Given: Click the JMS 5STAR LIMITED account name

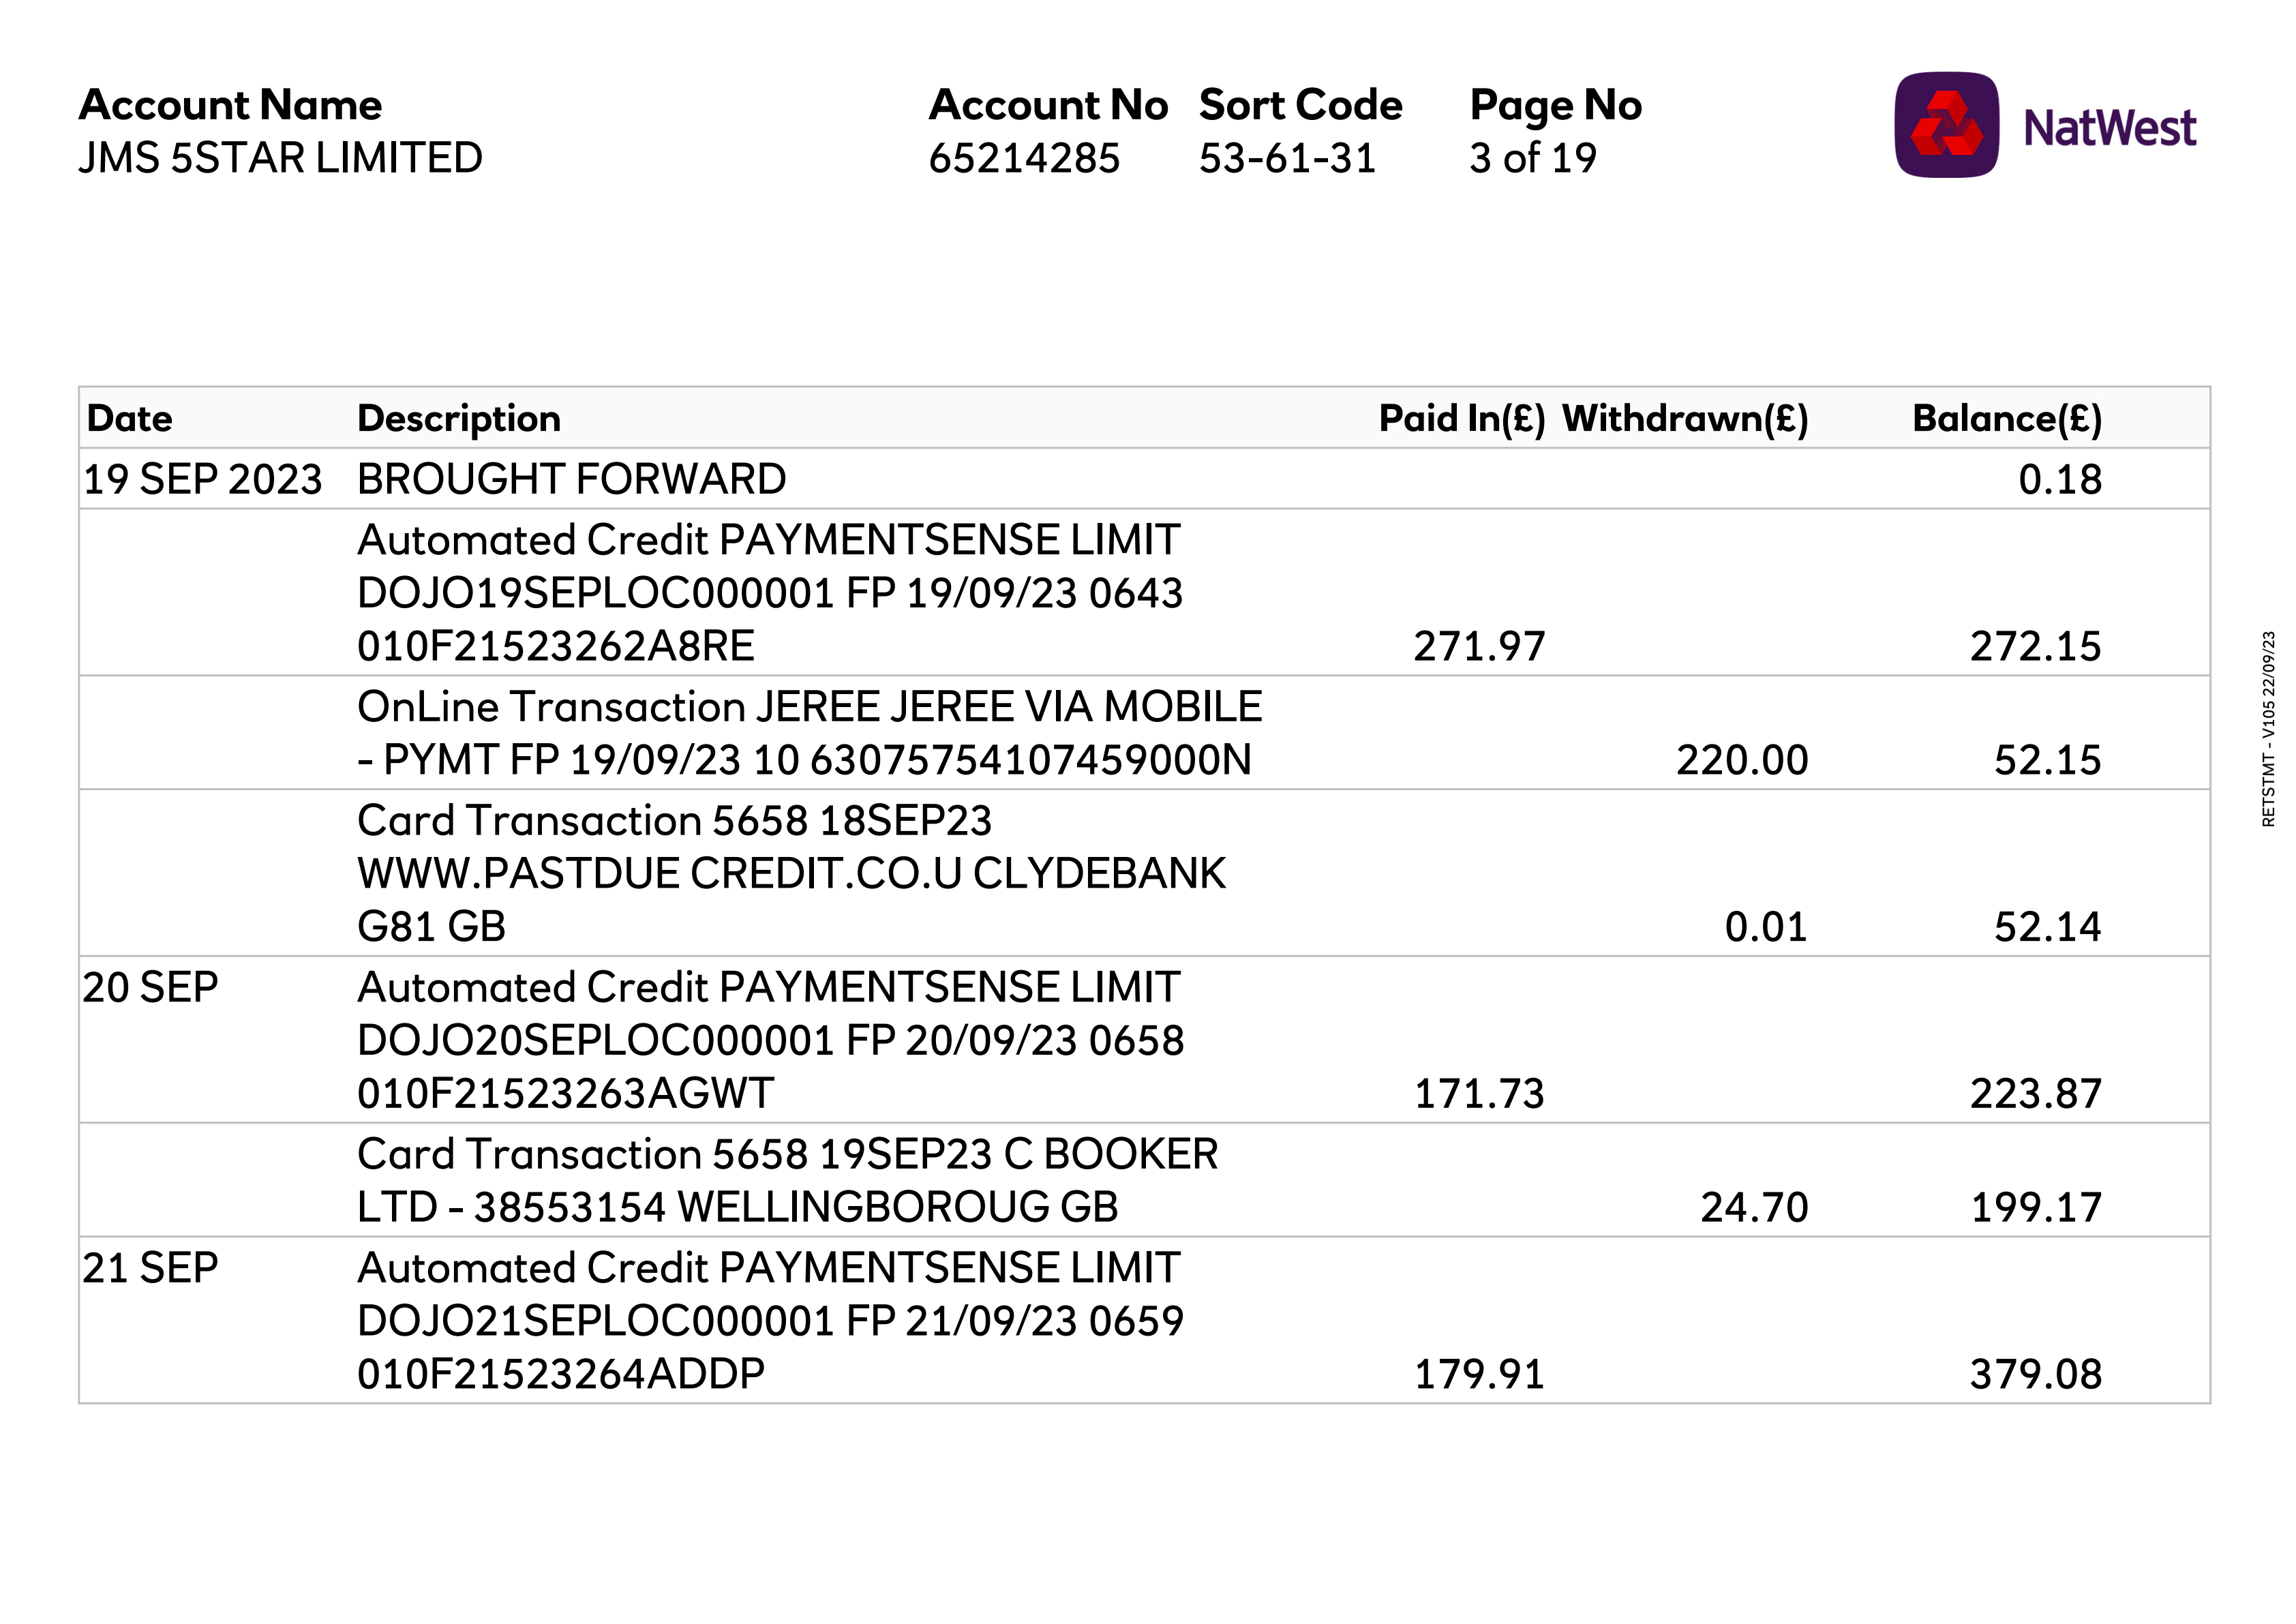Looking at the screenshot, I should 280,158.
